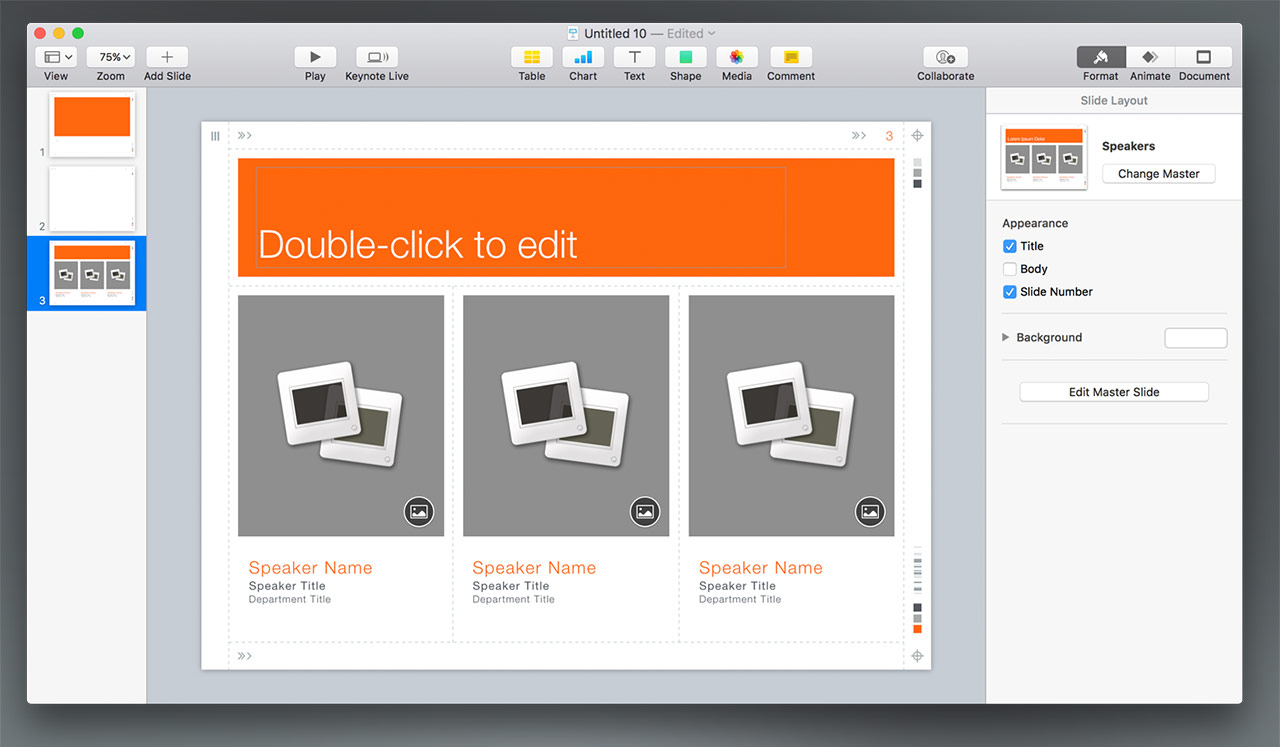Add a Comment sticky note
Screen dimensions: 1280x747
click(791, 58)
